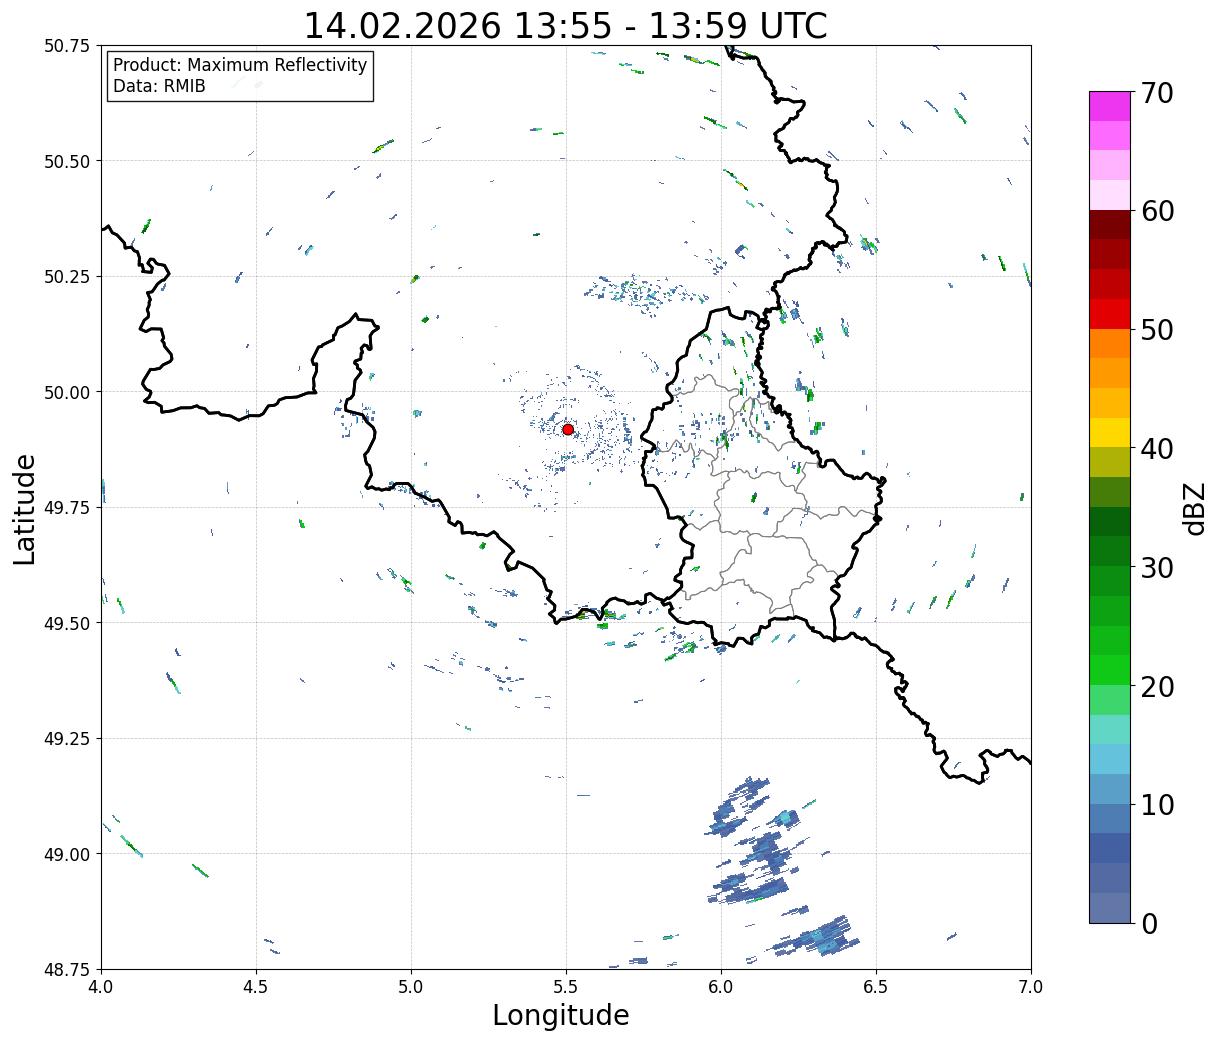The image size is (1219, 1040).
Task: Click the colorbar tick label 40
Action: tap(1156, 449)
